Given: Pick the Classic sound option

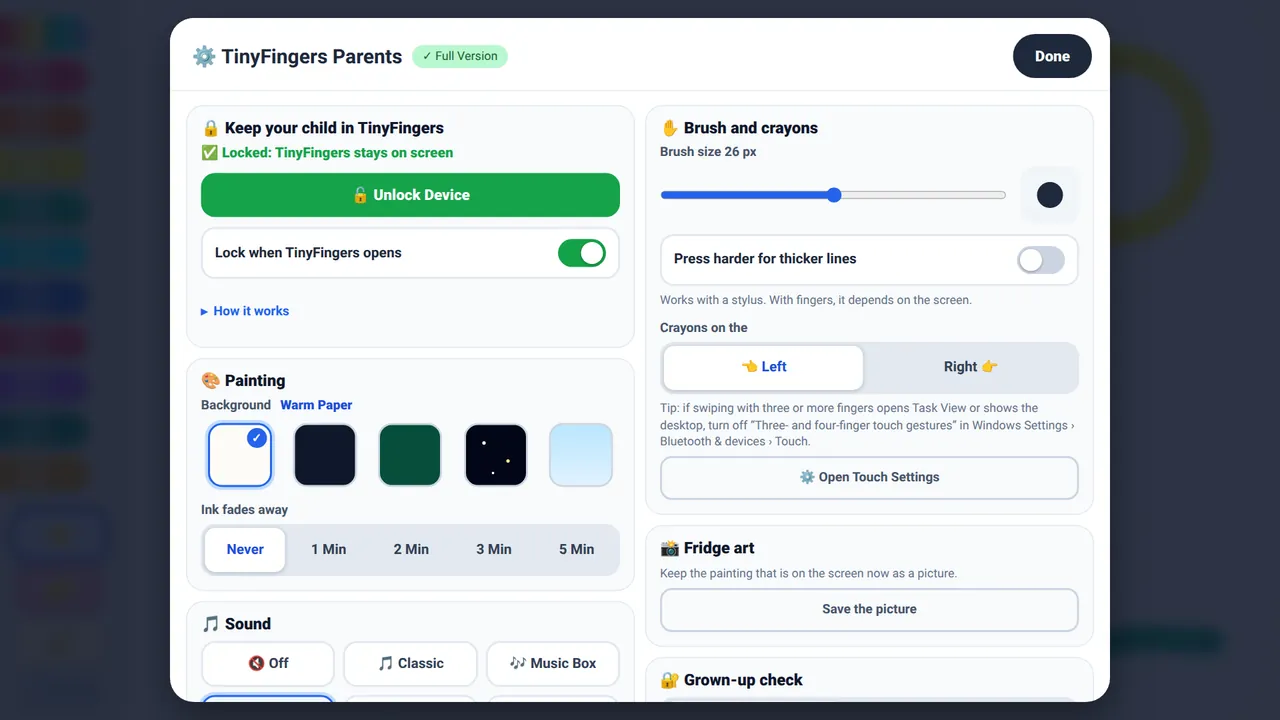Looking at the screenshot, I should click(x=411, y=663).
